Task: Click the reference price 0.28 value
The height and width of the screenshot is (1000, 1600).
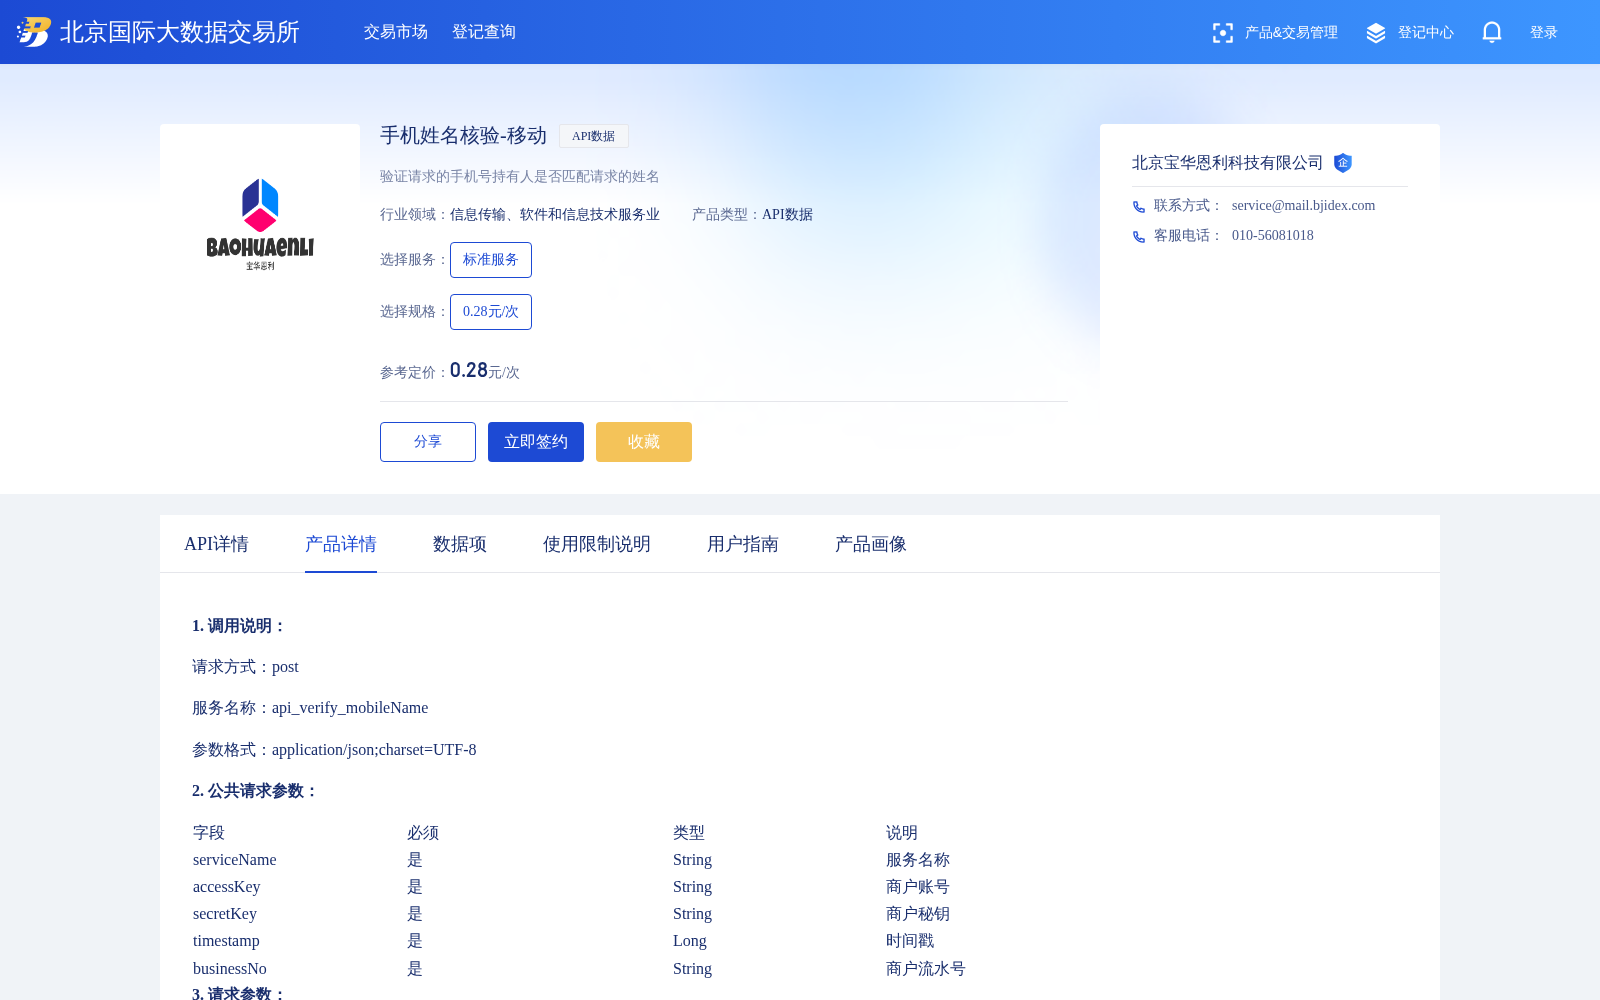Action: [x=469, y=370]
